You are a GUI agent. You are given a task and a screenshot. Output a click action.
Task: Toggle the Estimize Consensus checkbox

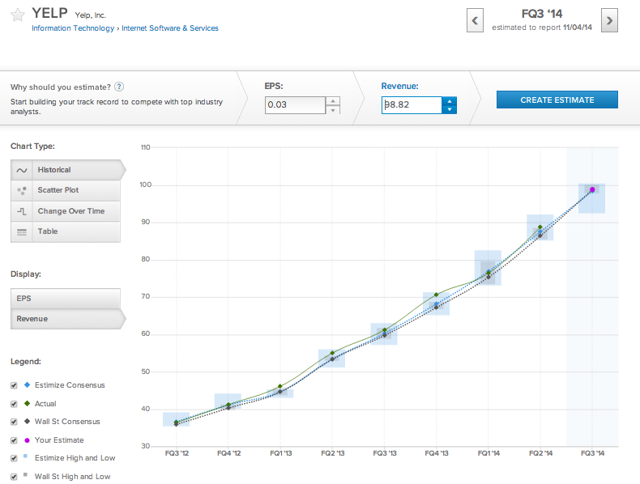[14, 385]
